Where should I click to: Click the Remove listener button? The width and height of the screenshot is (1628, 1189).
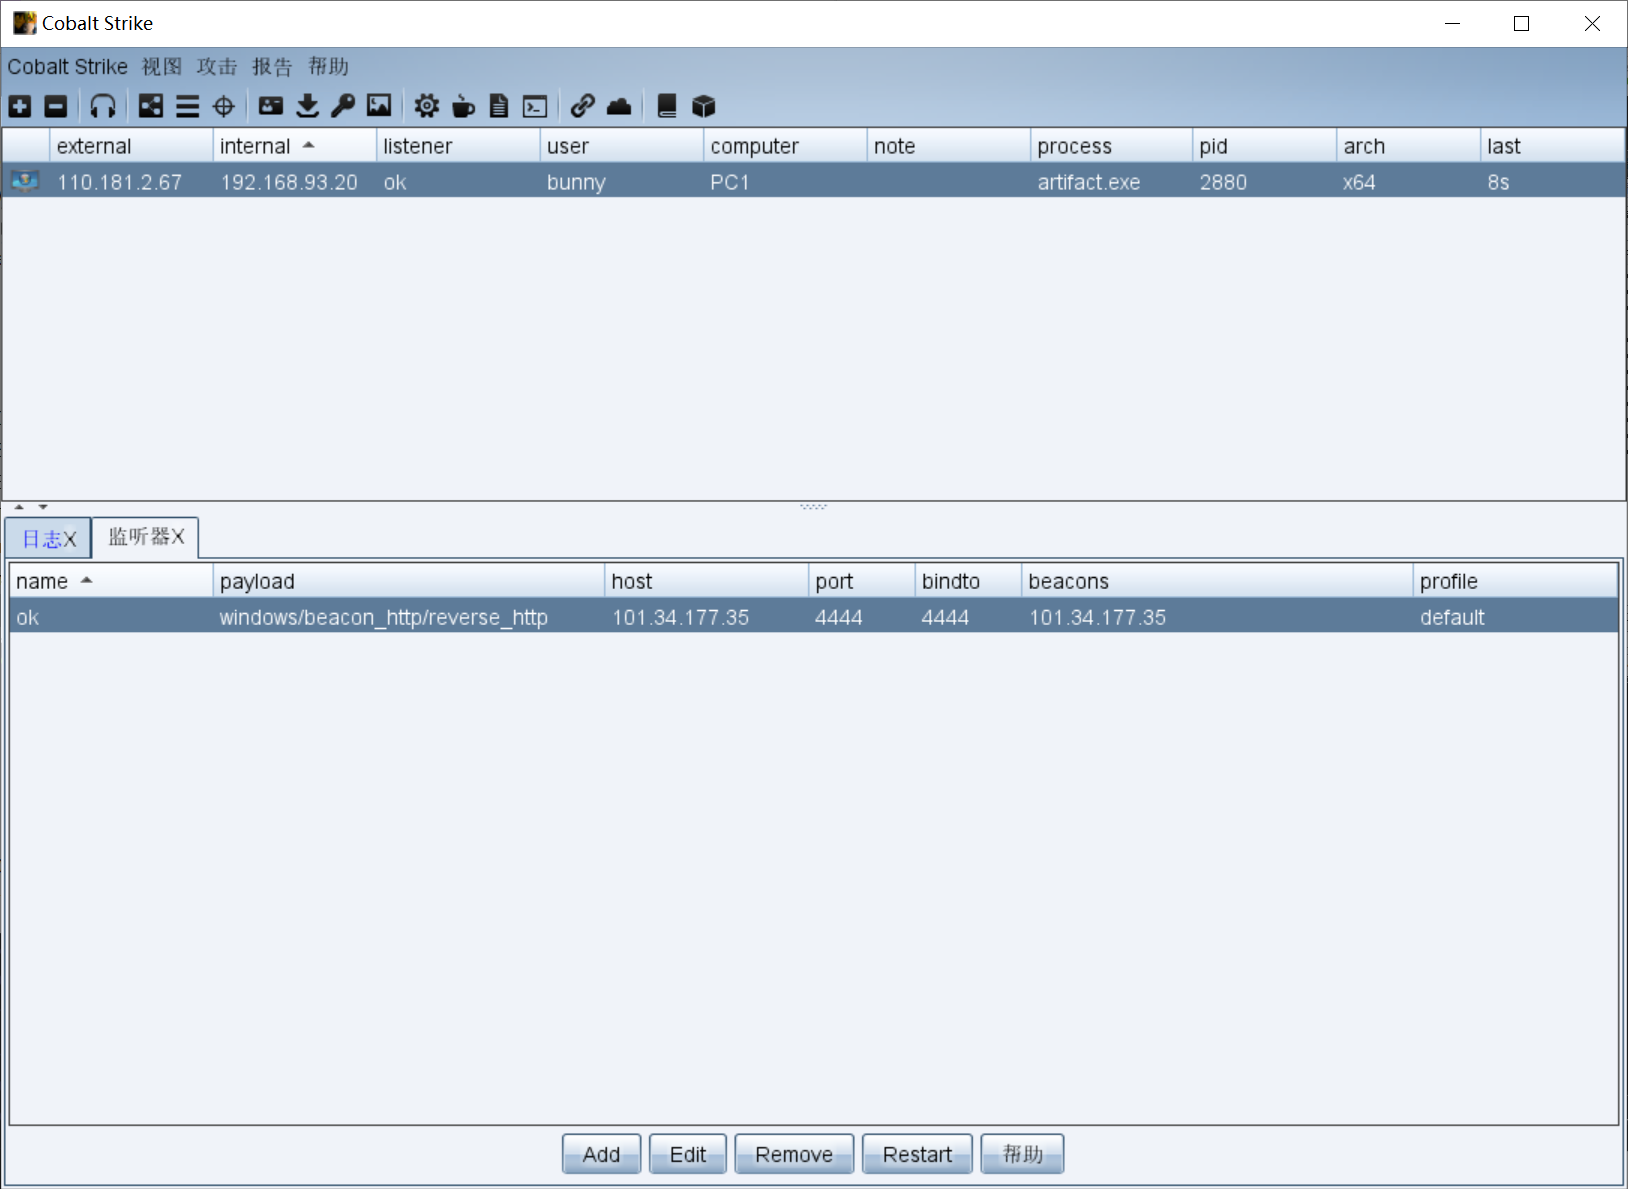click(794, 1154)
